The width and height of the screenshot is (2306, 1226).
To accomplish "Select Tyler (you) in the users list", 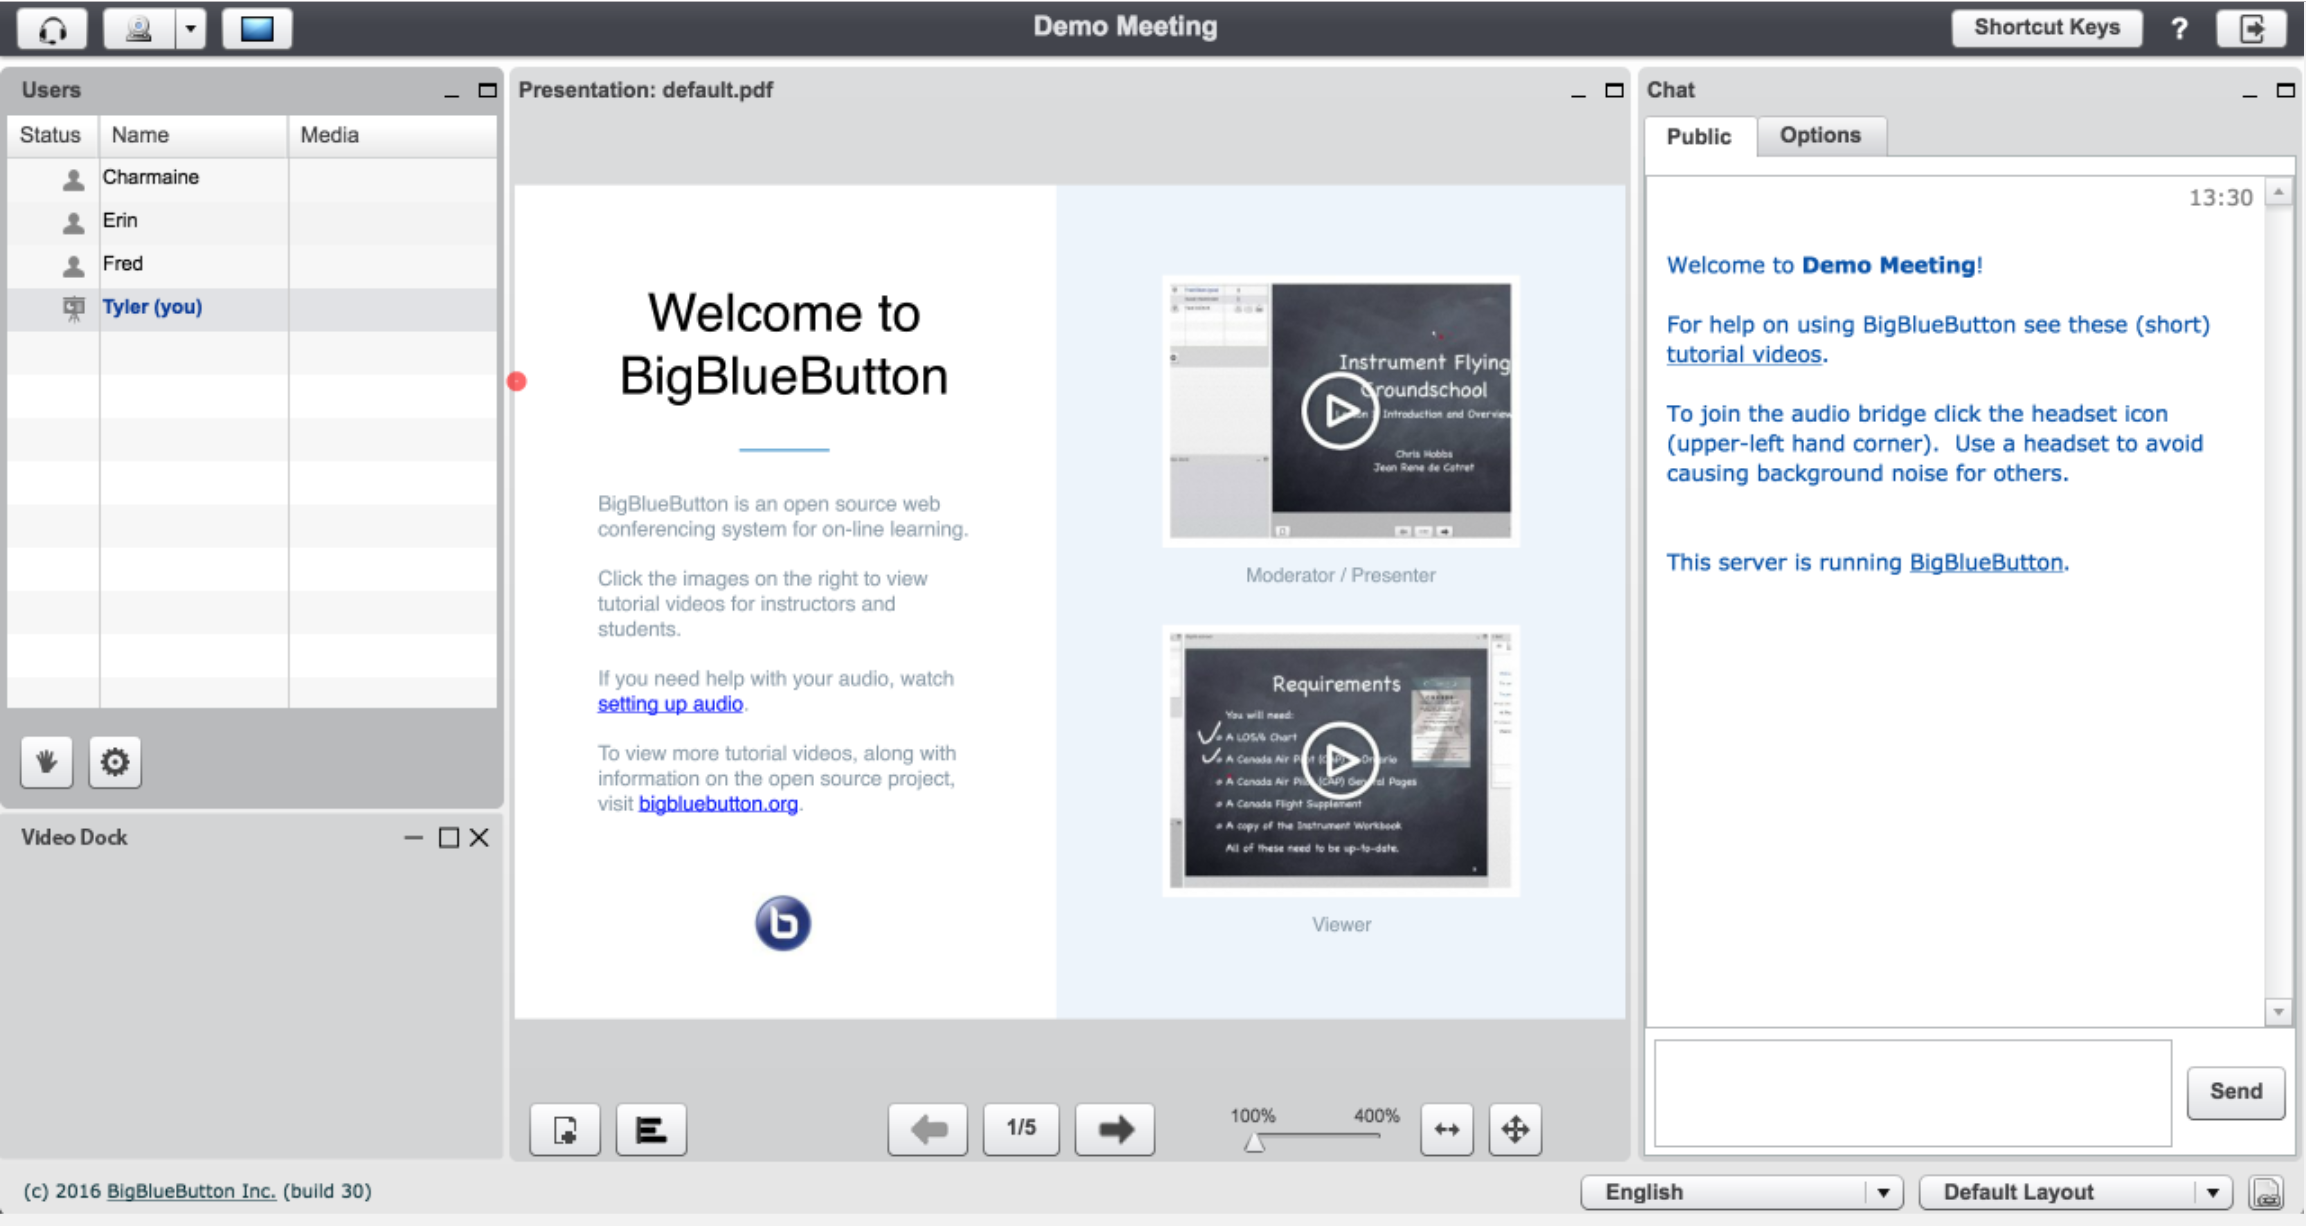I will pyautogui.click(x=252, y=308).
